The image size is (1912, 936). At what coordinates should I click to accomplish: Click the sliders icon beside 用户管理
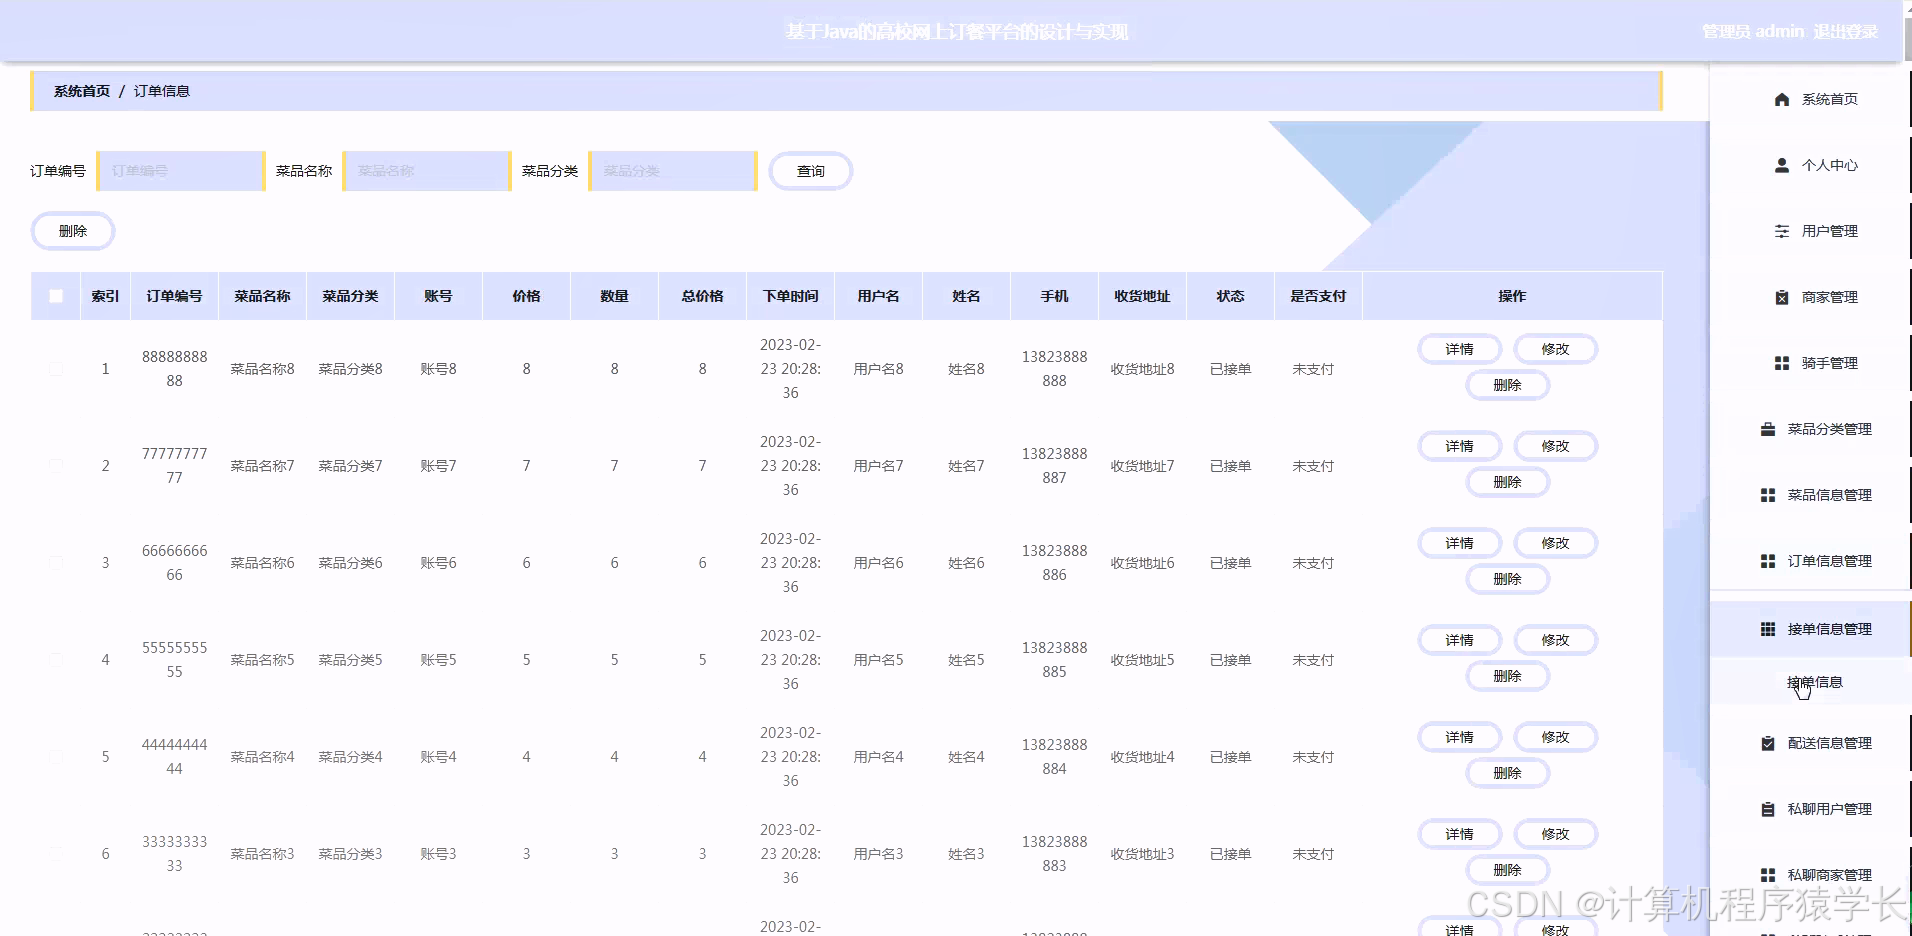point(1781,231)
